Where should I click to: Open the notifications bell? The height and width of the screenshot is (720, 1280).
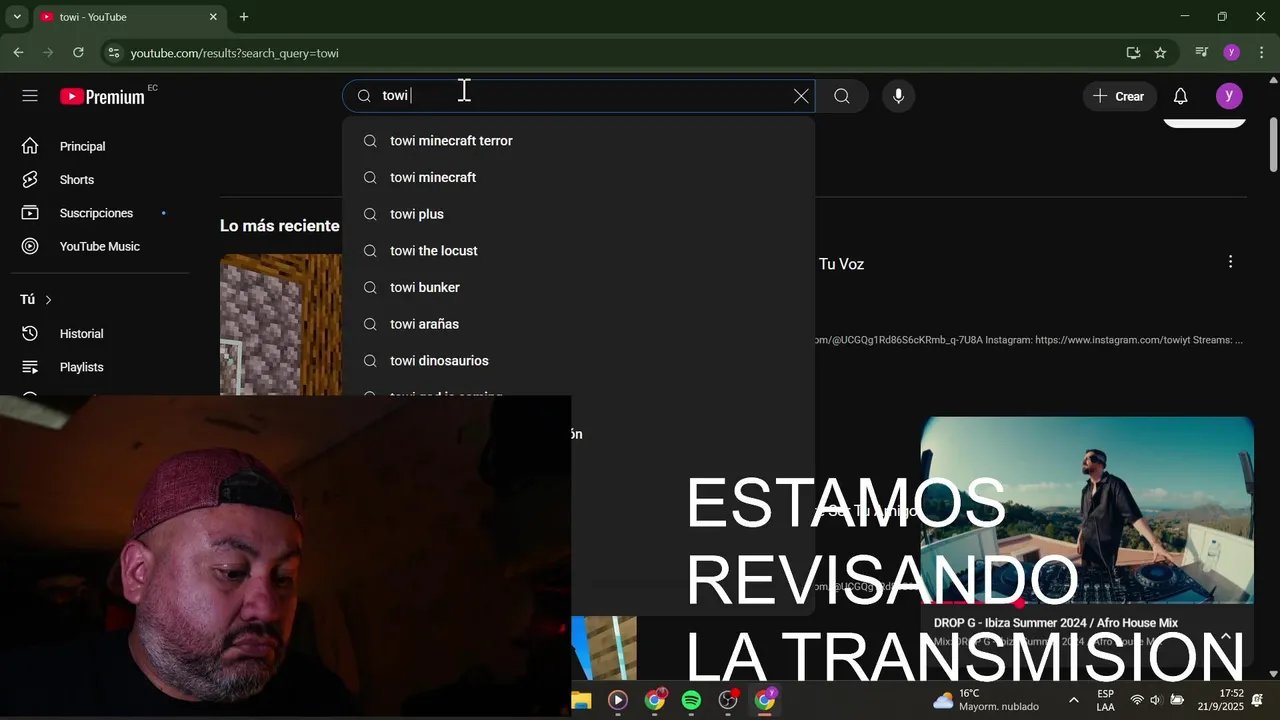1180,96
